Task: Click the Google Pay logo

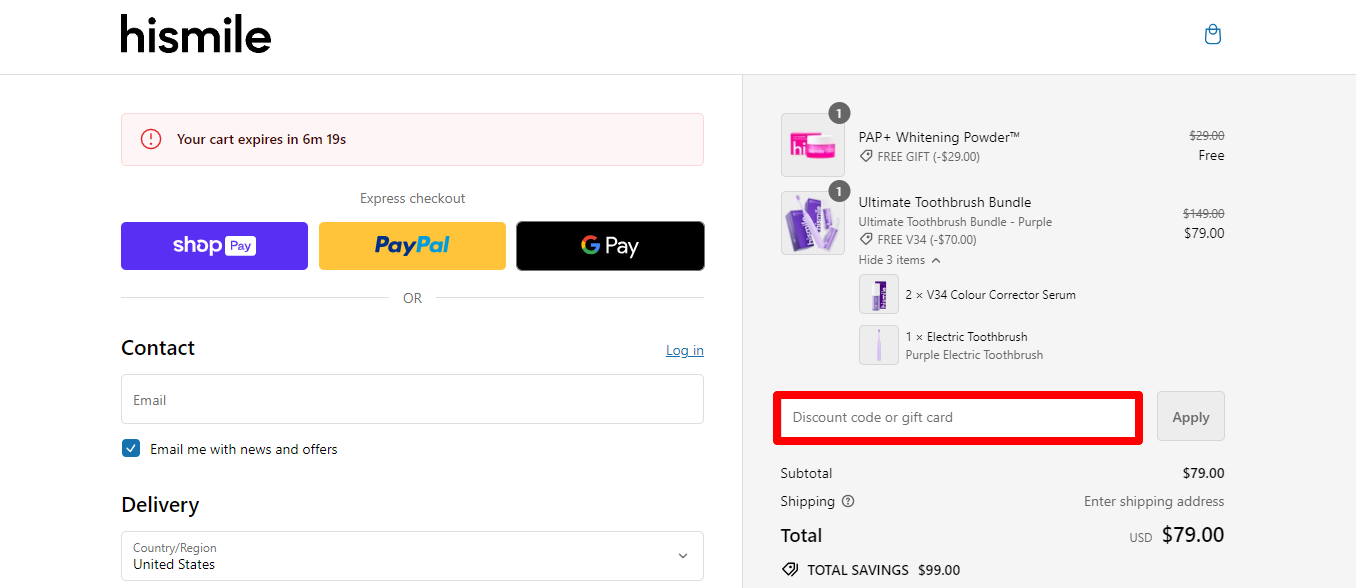Action: pyautogui.click(x=610, y=245)
